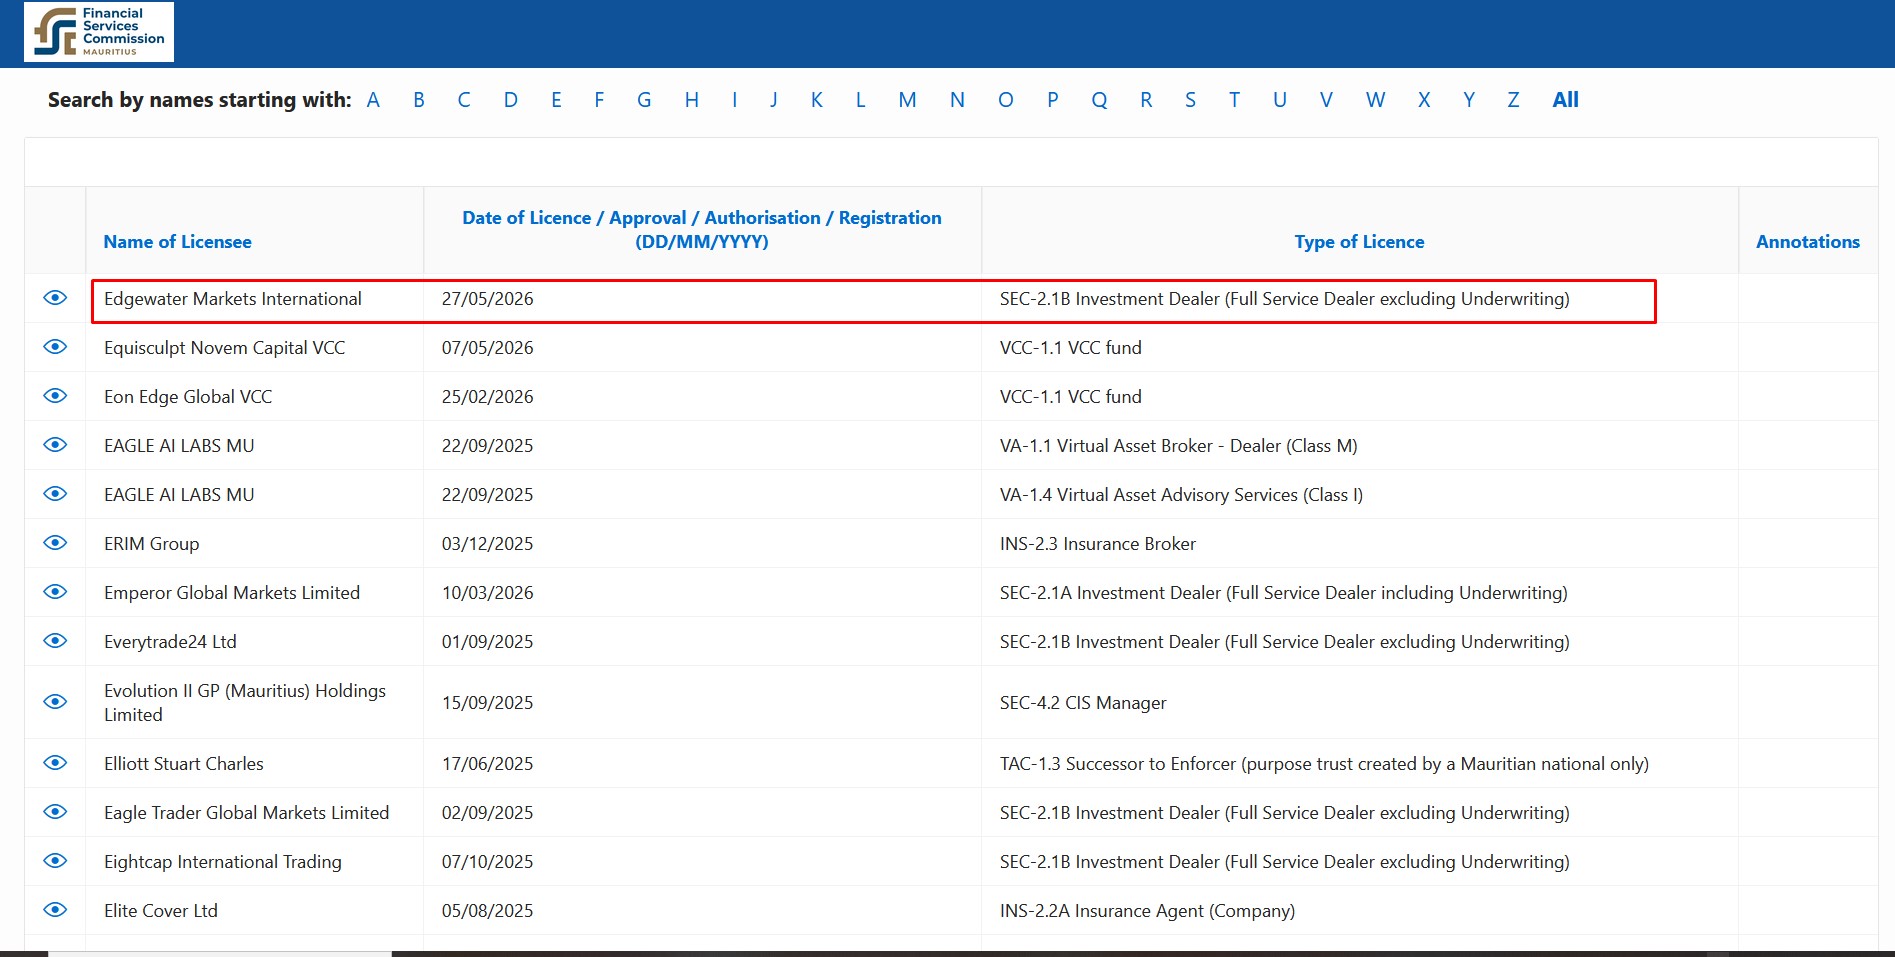
Task: Select the Elite Cover Ltd name
Action: click(x=161, y=911)
